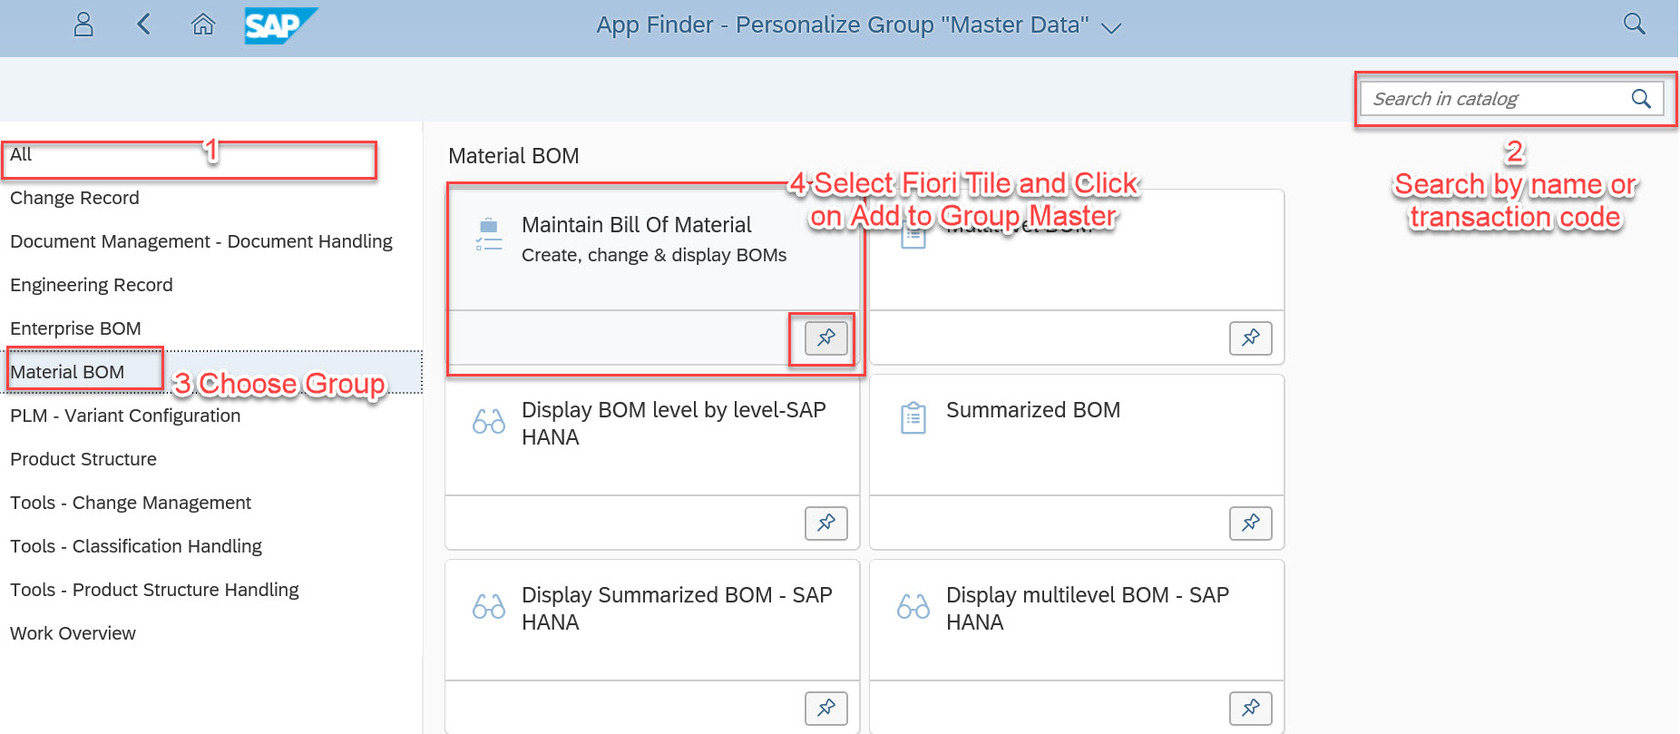Image resolution: width=1680 pixels, height=734 pixels.
Task: Open the user profile icon
Action: [84, 24]
